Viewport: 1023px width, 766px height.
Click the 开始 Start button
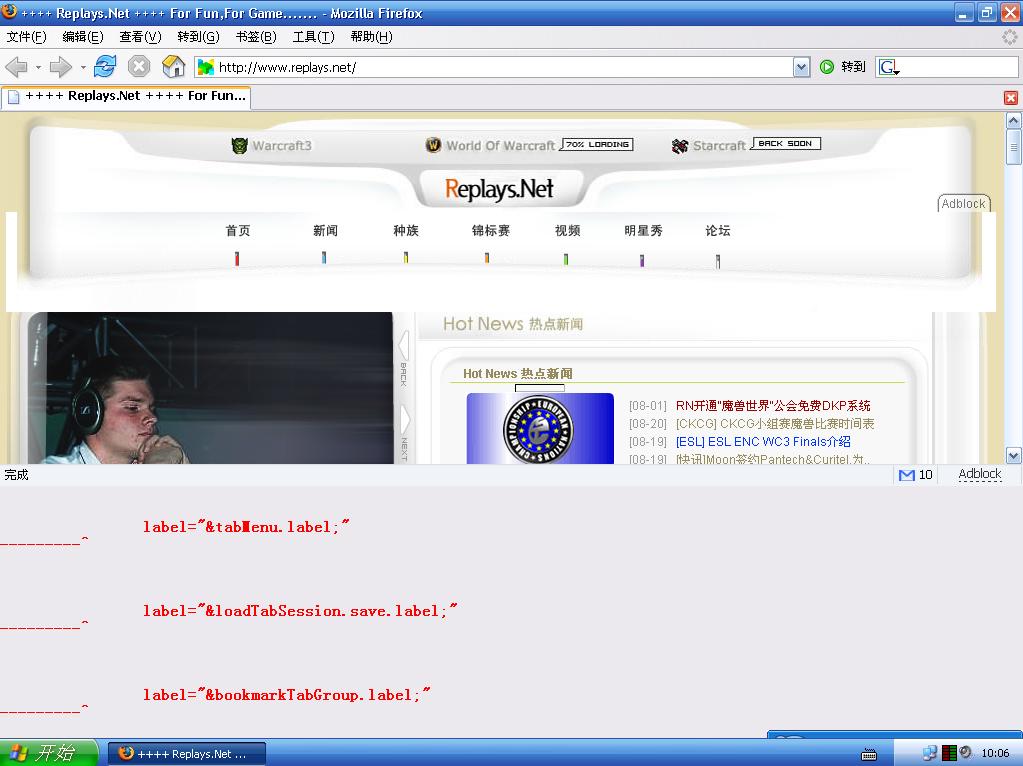pos(49,753)
